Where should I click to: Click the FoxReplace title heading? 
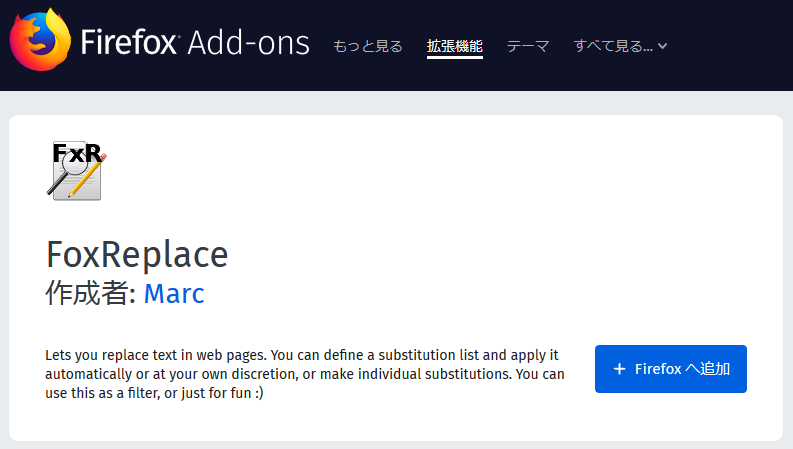click(137, 254)
